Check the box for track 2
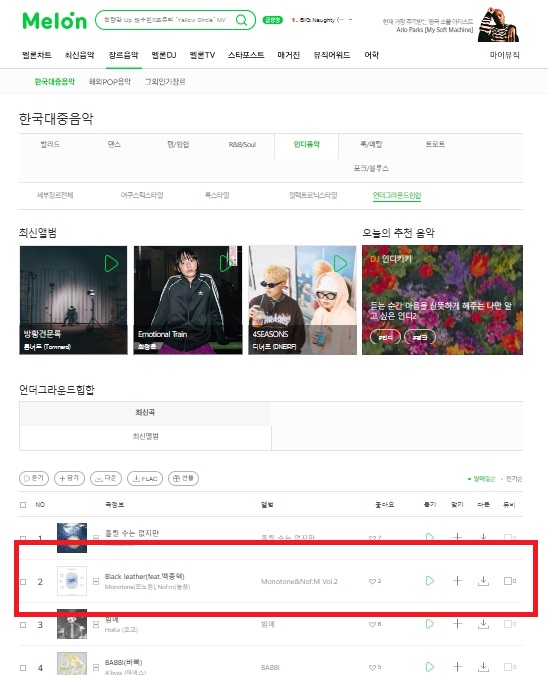548x675 pixels. [x=23, y=582]
